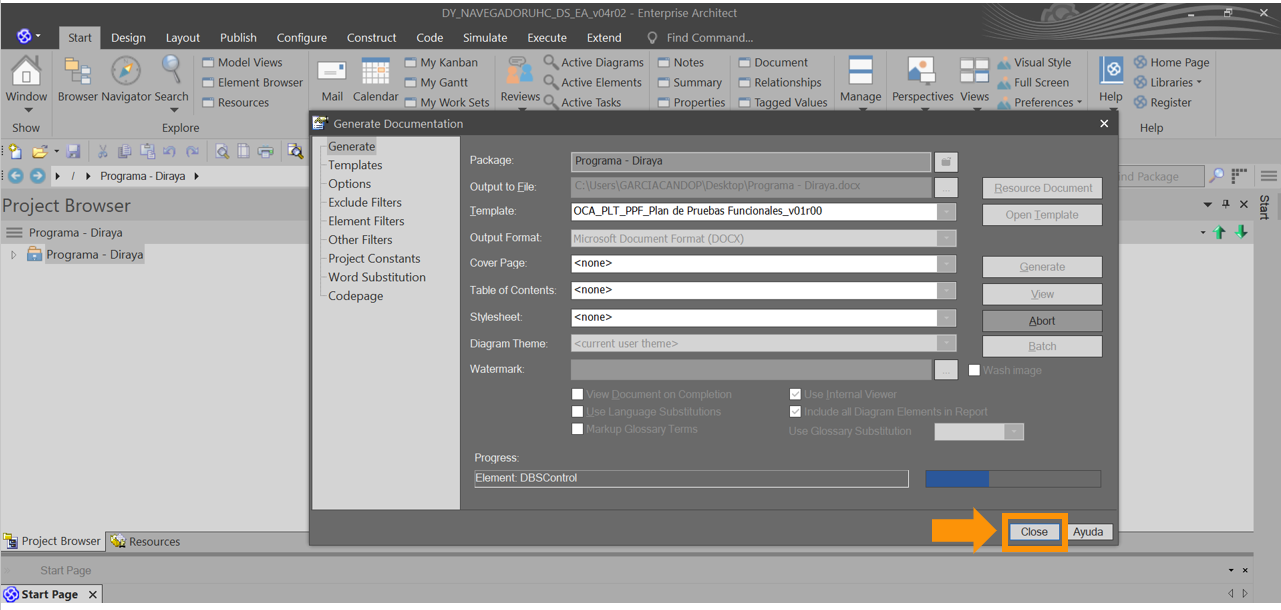Toggle View Document on Completion checkbox
The width and height of the screenshot is (1281, 610).
(x=578, y=395)
